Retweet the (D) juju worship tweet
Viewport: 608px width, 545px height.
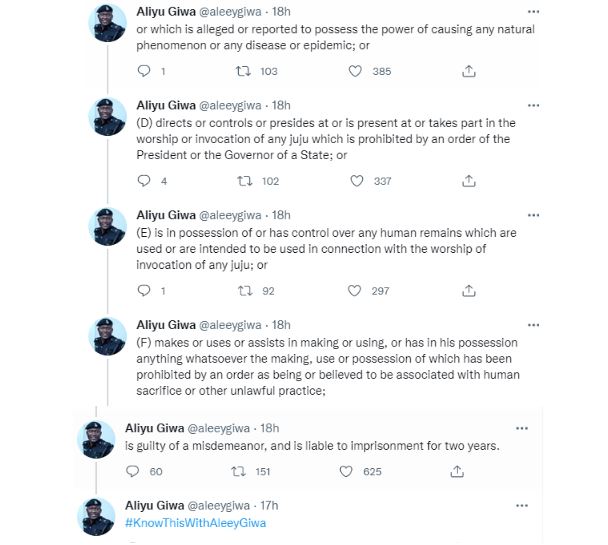click(241, 181)
